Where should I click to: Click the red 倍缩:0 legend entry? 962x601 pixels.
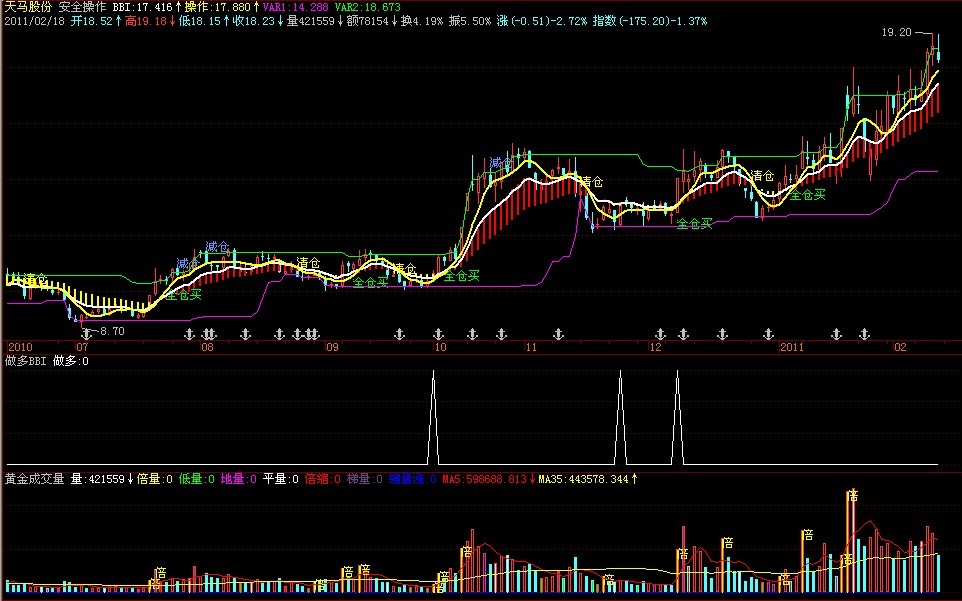[x=323, y=479]
